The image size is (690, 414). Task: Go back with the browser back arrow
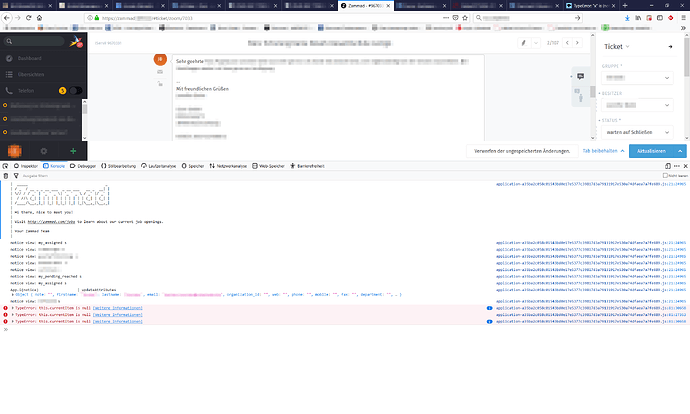pos(7,18)
